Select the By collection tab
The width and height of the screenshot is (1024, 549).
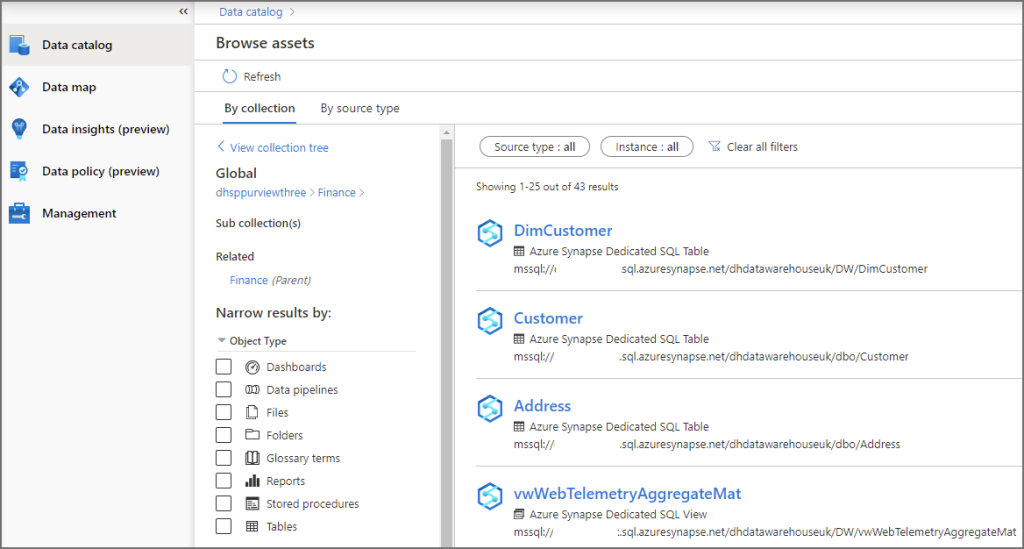[x=260, y=108]
